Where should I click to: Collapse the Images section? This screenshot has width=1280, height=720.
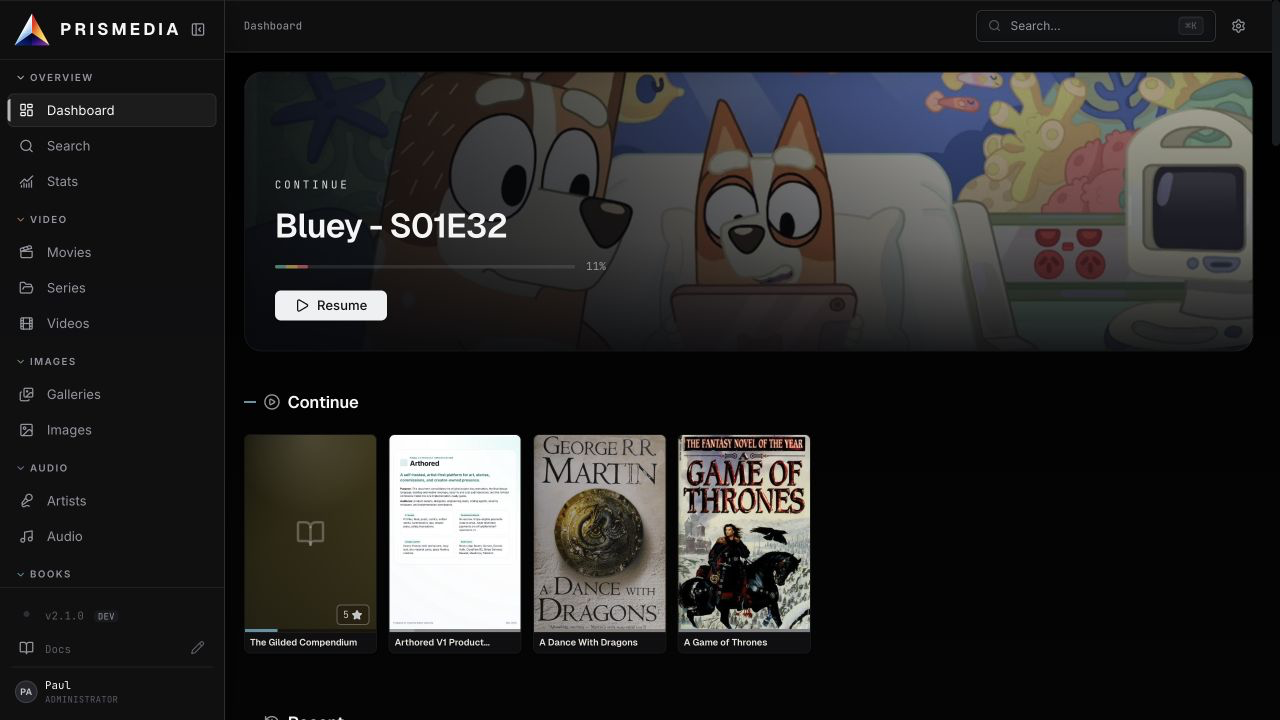[46, 361]
